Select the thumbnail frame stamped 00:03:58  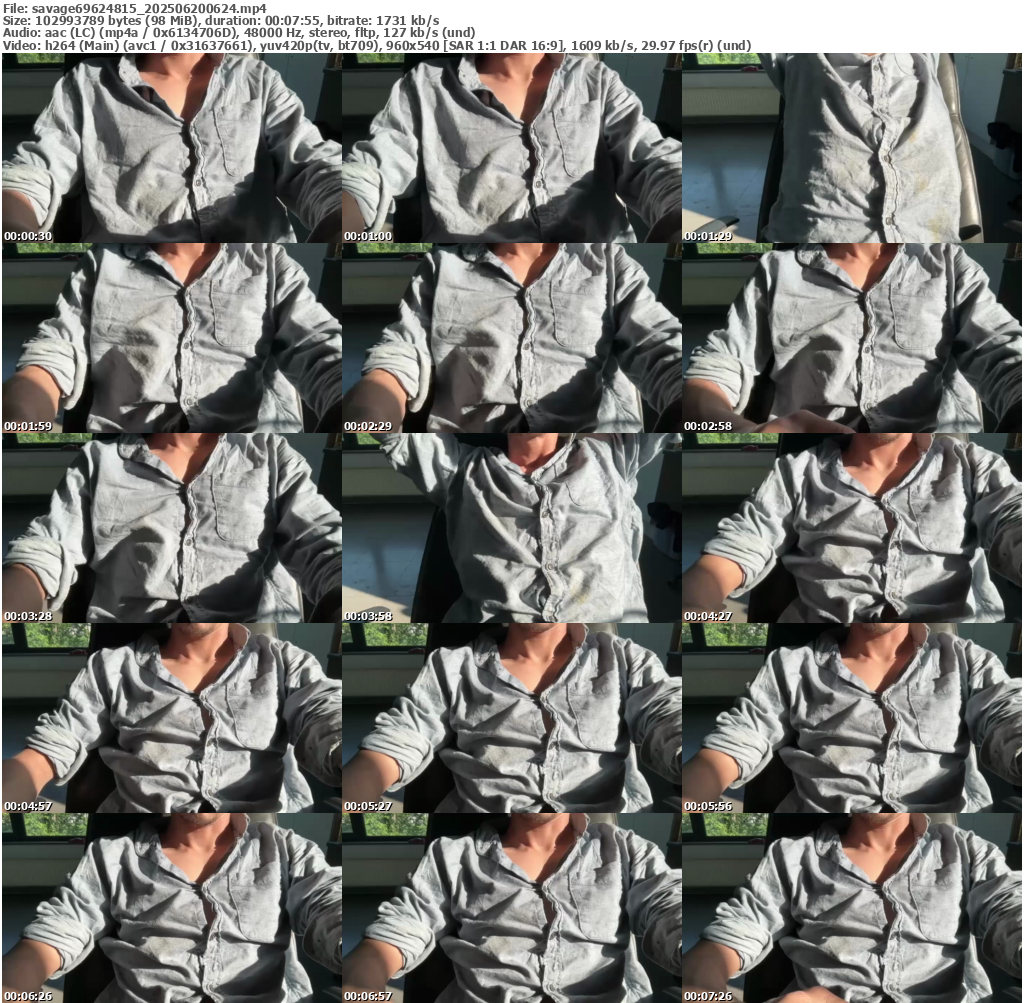(511, 528)
